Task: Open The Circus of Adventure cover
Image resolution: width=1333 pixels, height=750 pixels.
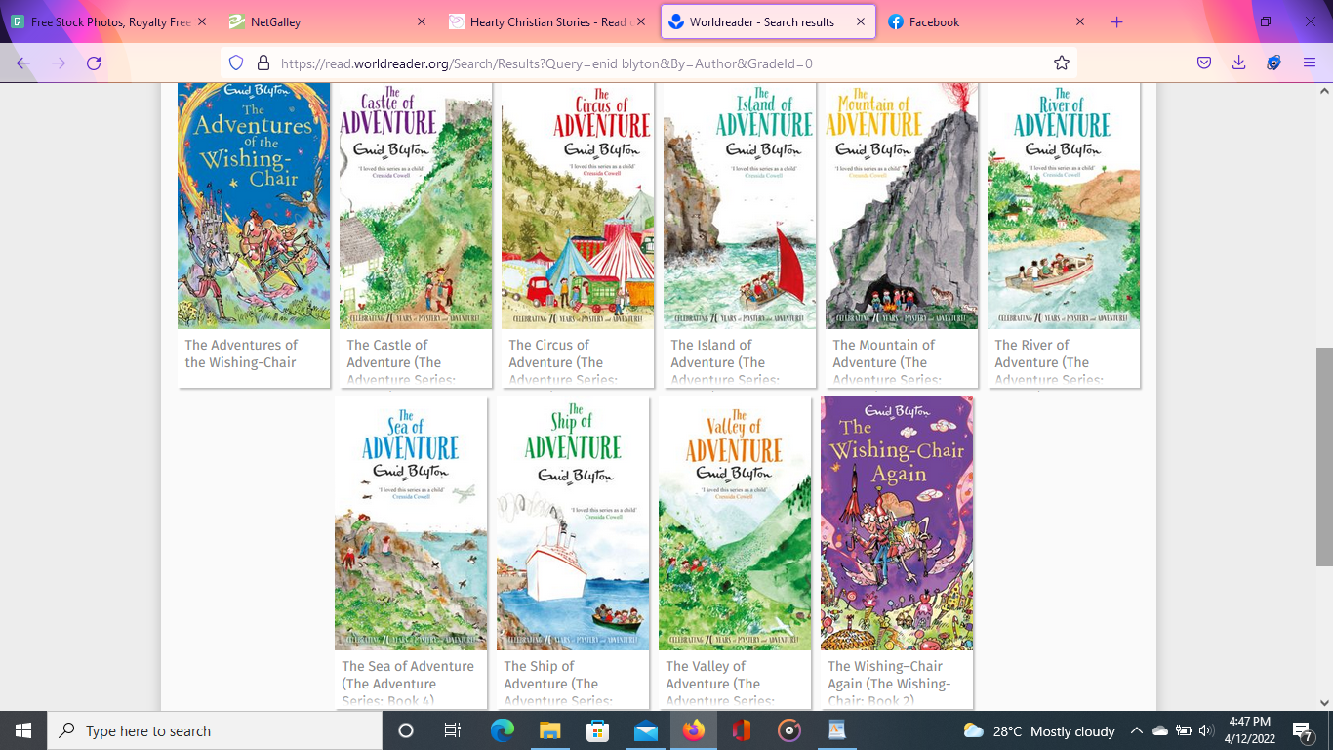Action: (578, 205)
